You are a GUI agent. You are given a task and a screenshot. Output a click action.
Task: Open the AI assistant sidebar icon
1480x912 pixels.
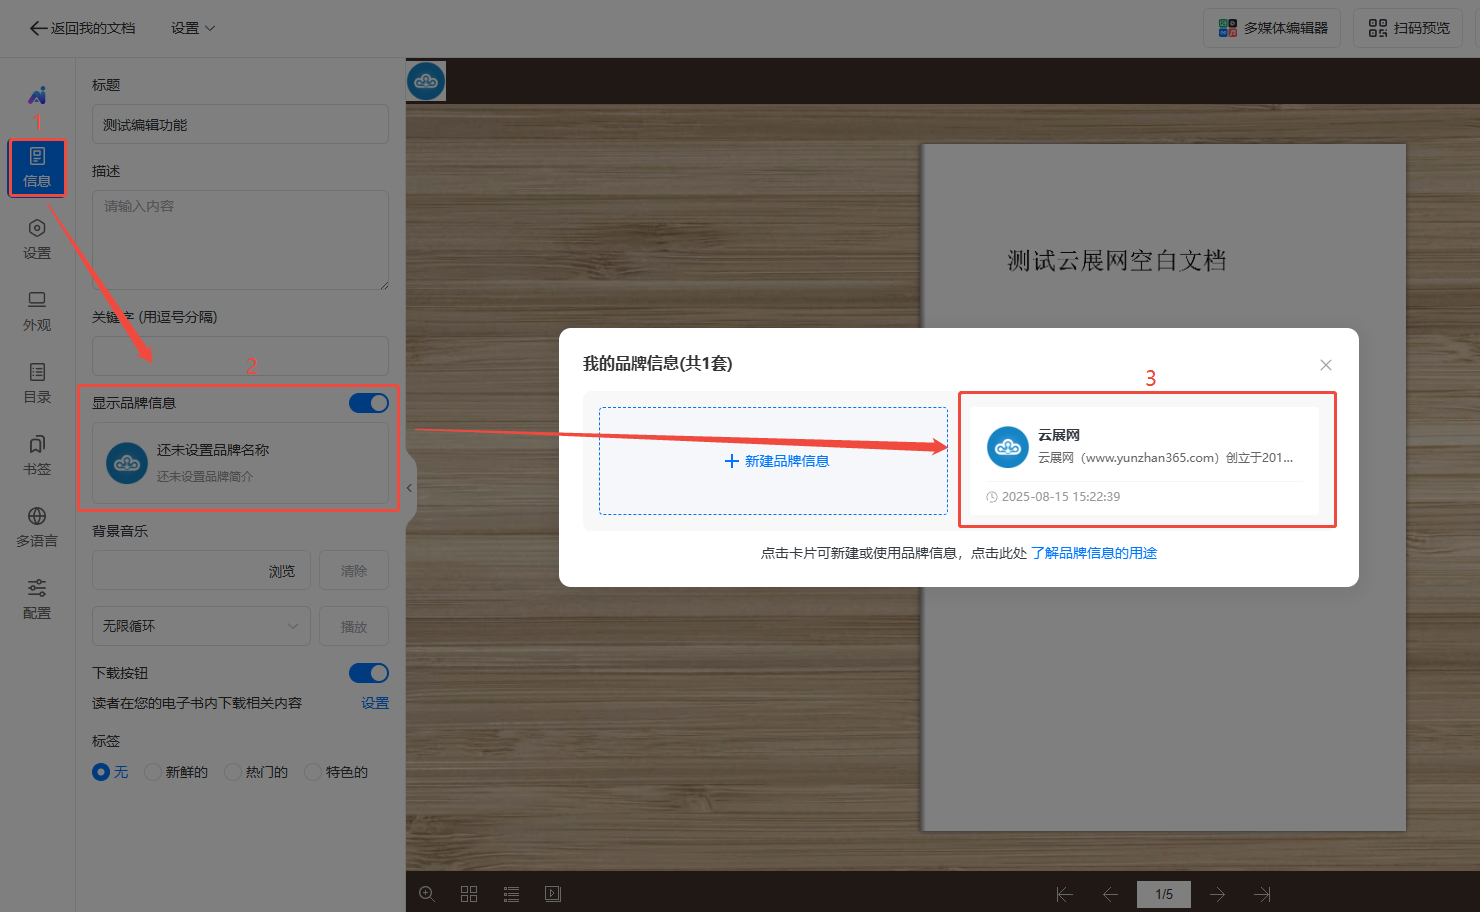37,96
